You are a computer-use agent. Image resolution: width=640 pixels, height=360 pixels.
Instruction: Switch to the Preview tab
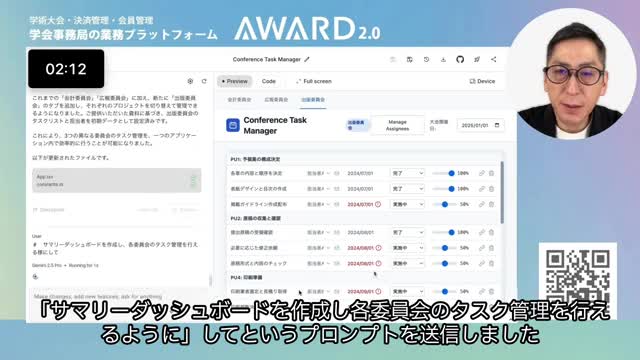tap(235, 81)
